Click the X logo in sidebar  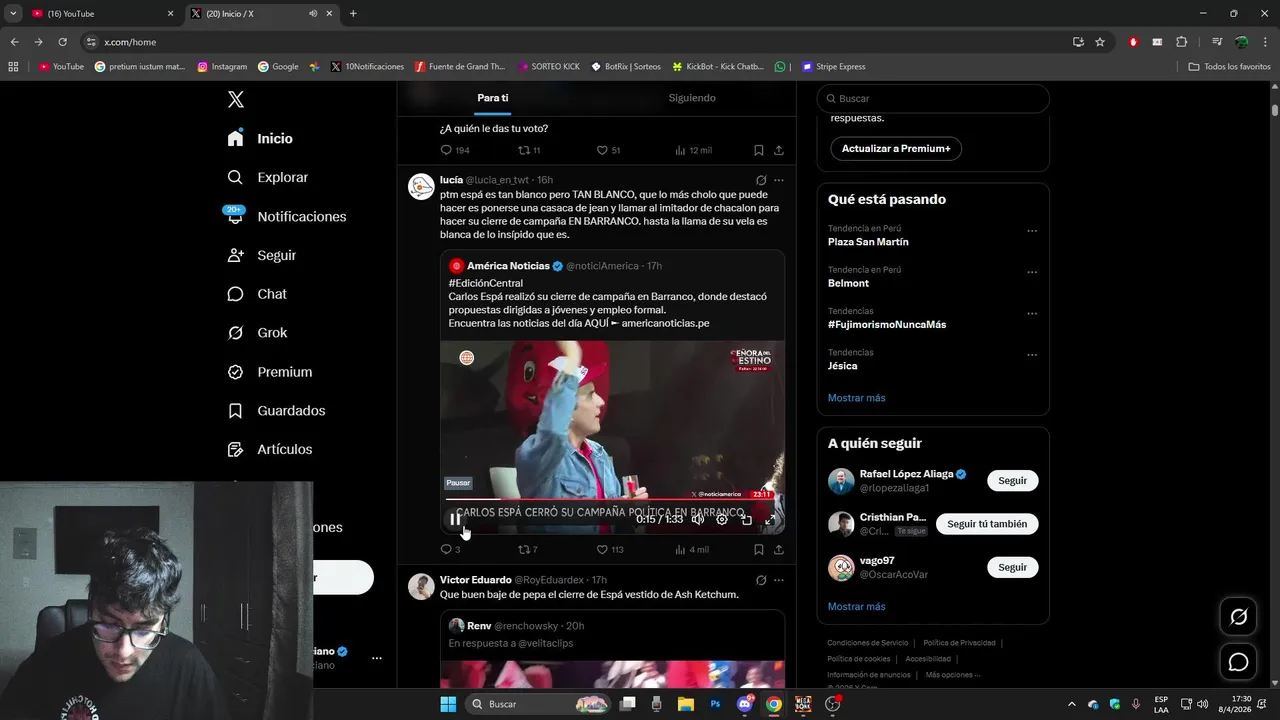click(x=236, y=99)
